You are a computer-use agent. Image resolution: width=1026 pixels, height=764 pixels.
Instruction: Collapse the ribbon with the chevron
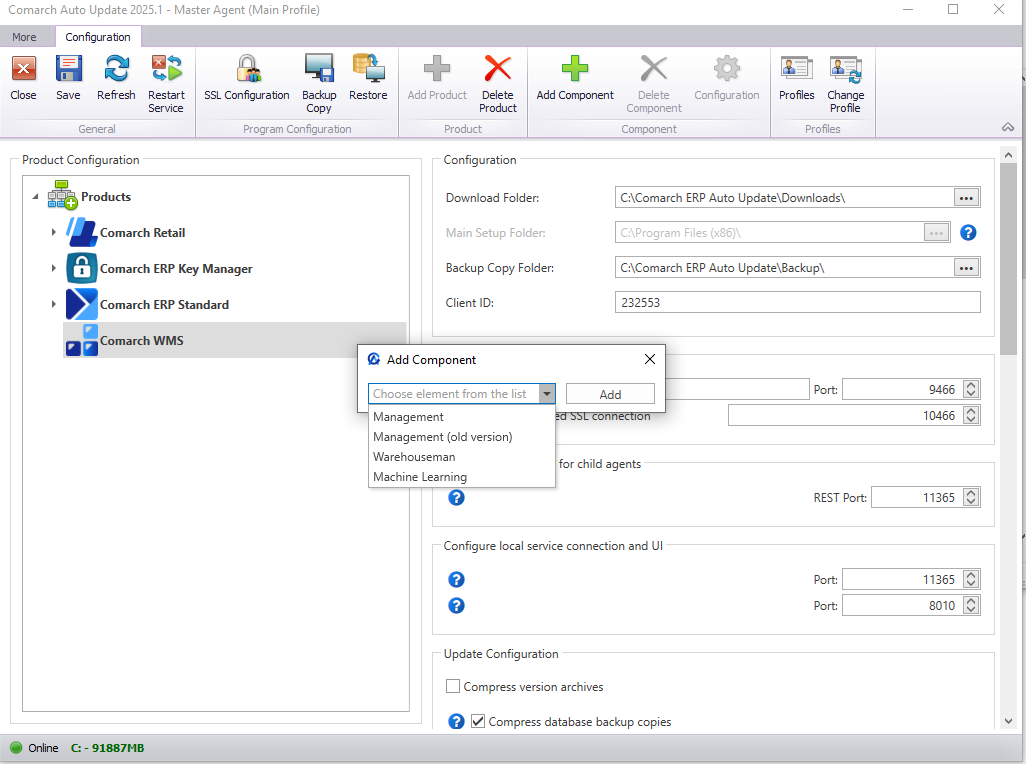1008,128
